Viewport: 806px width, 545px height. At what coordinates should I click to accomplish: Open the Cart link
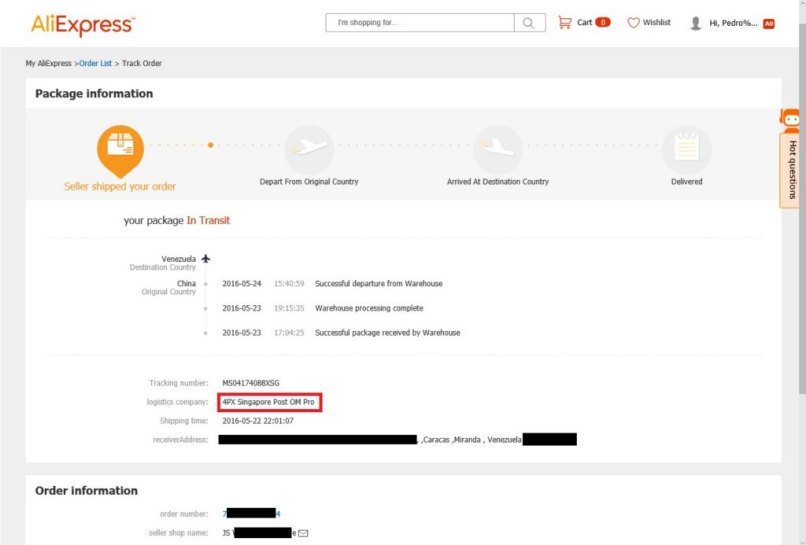(584, 23)
